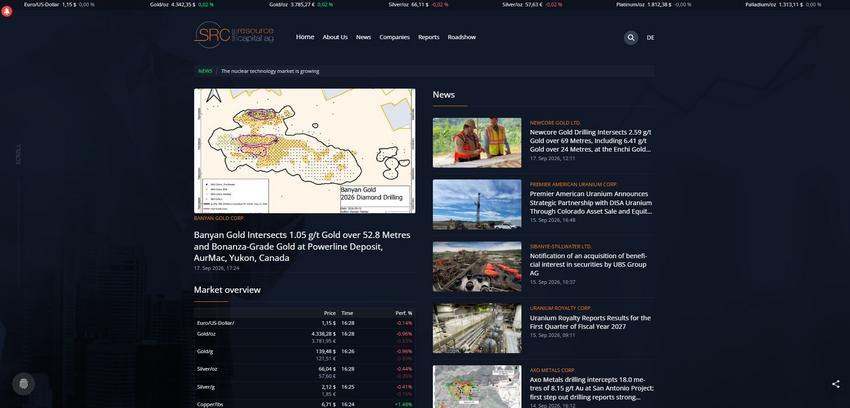This screenshot has width=850, height=408.
Task: Open Uranium Royalty First Quarter results headline
Action: (590, 322)
